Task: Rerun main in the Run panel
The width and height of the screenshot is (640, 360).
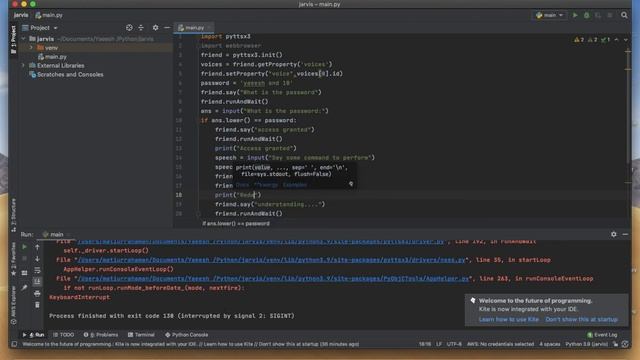Action: click(x=24, y=247)
